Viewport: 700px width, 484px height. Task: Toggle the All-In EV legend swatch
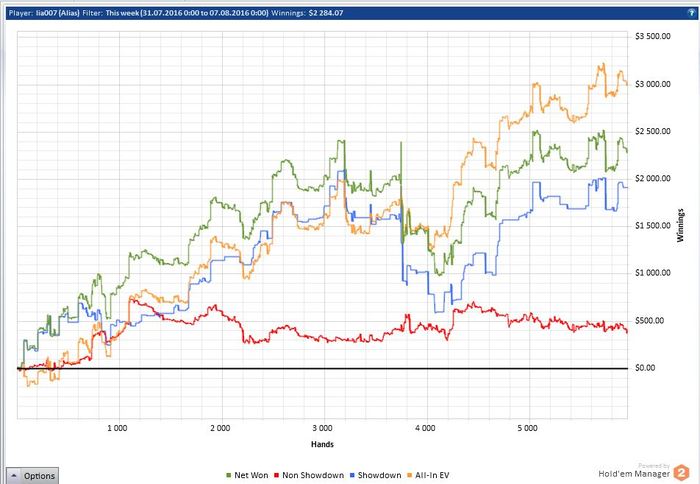[x=409, y=476]
